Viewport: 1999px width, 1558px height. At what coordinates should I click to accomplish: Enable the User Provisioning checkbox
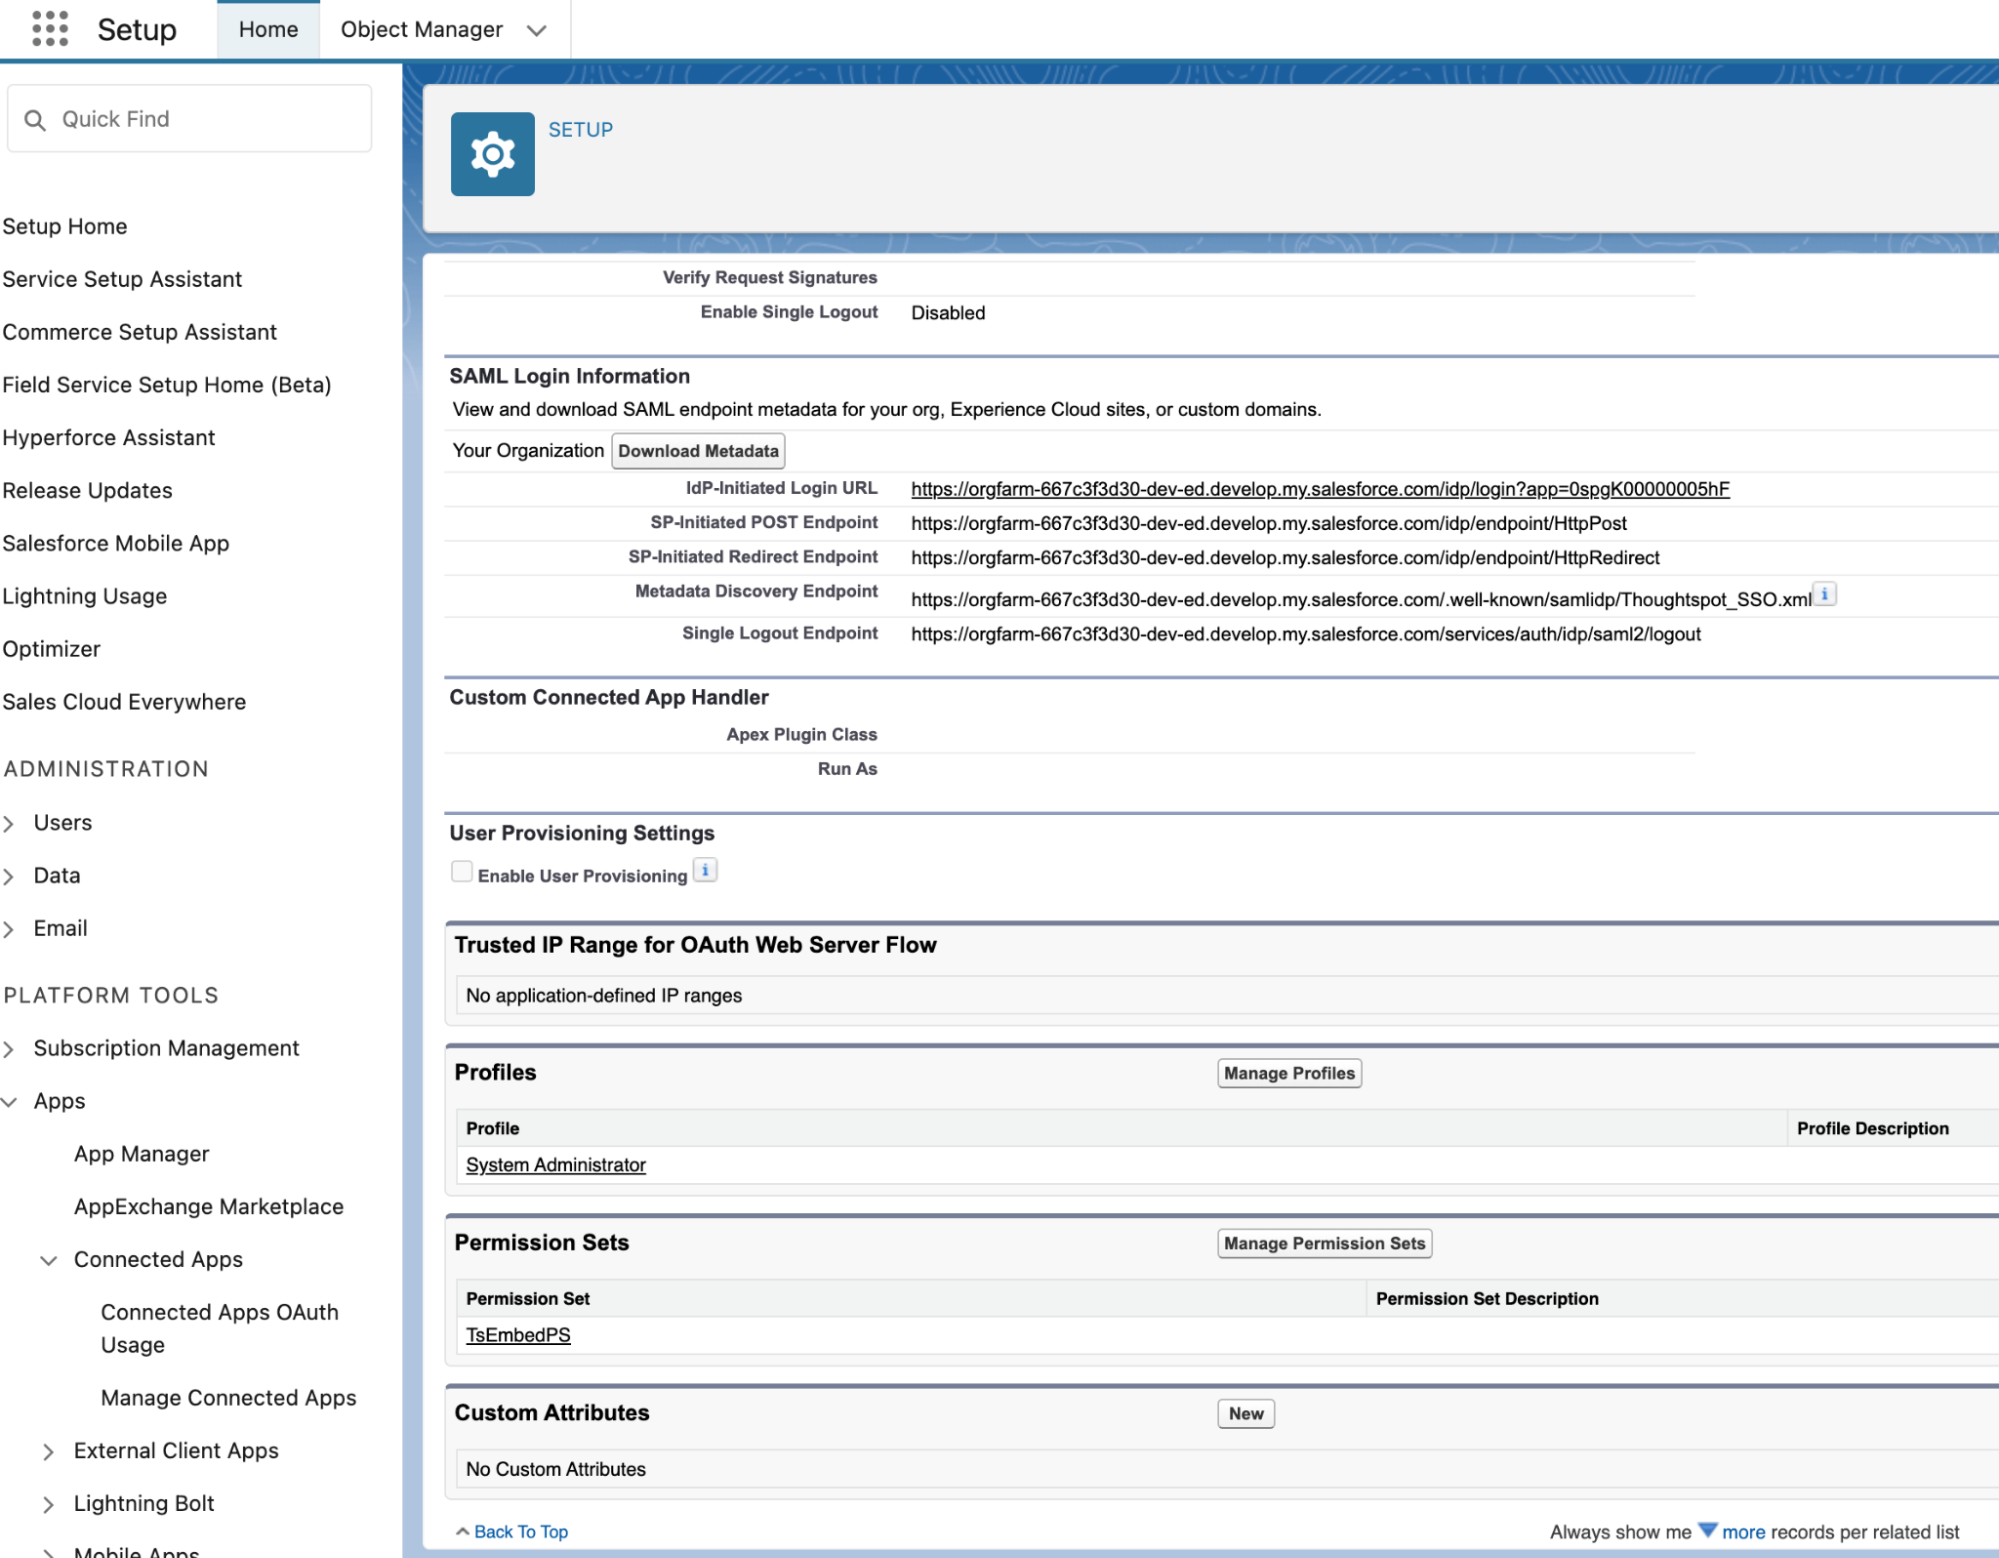[x=462, y=871]
